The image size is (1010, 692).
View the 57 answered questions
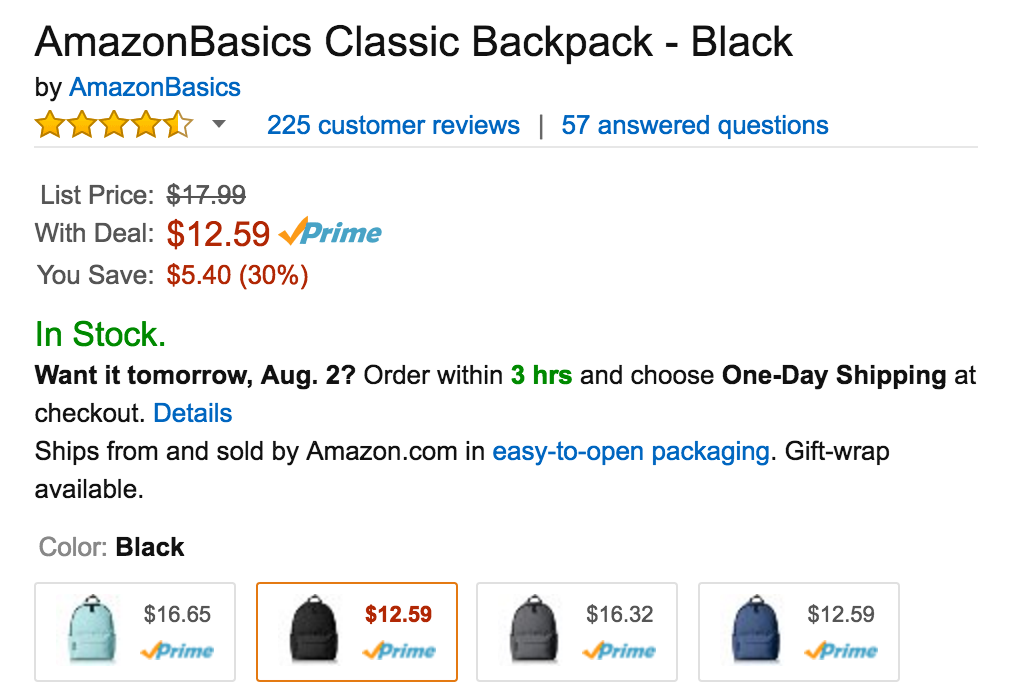[694, 124]
